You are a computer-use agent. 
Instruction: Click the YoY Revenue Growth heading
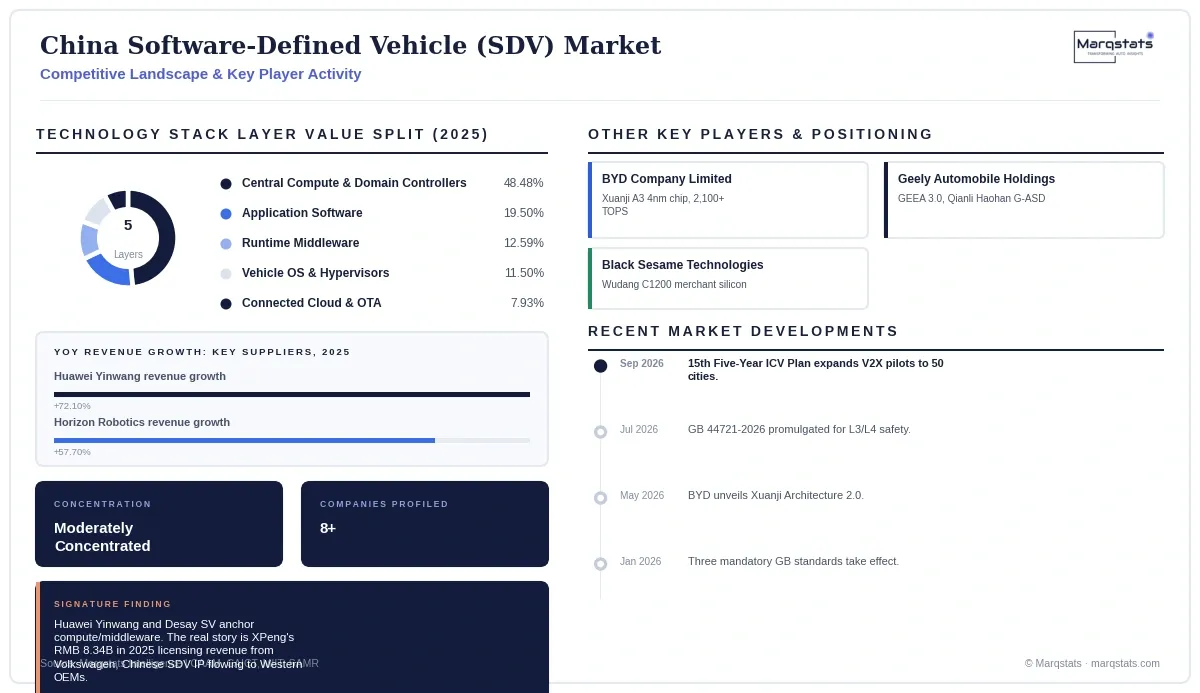pyautogui.click(x=202, y=352)
